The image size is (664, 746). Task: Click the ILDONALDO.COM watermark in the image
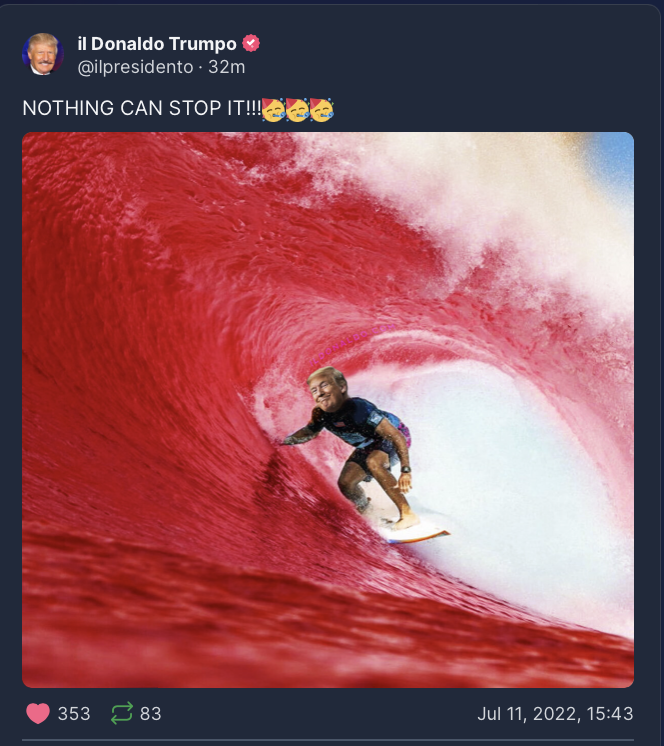pos(352,345)
